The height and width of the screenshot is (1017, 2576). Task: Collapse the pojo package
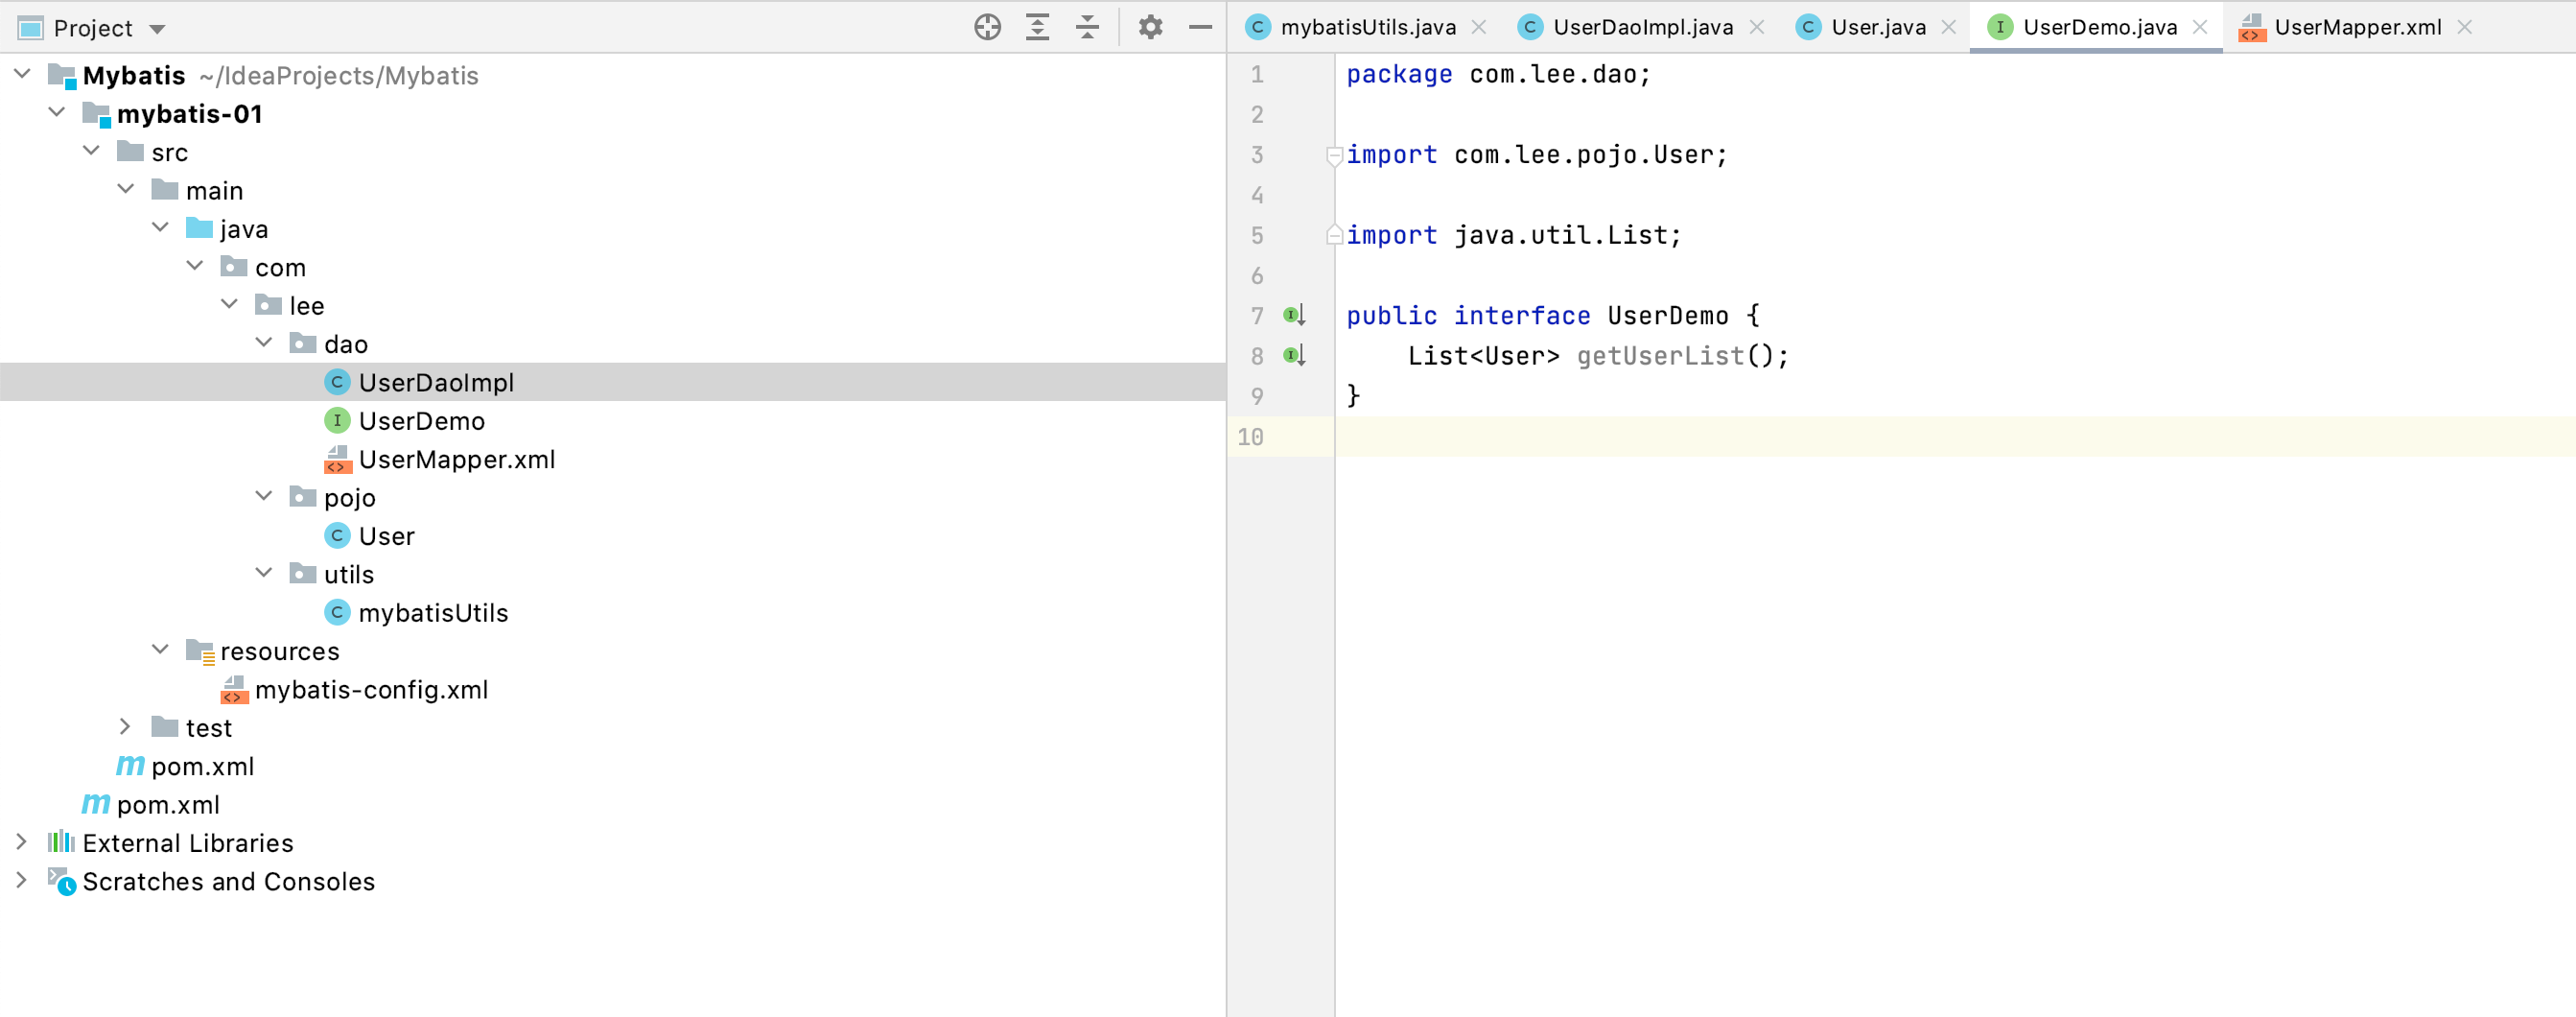[x=264, y=496]
